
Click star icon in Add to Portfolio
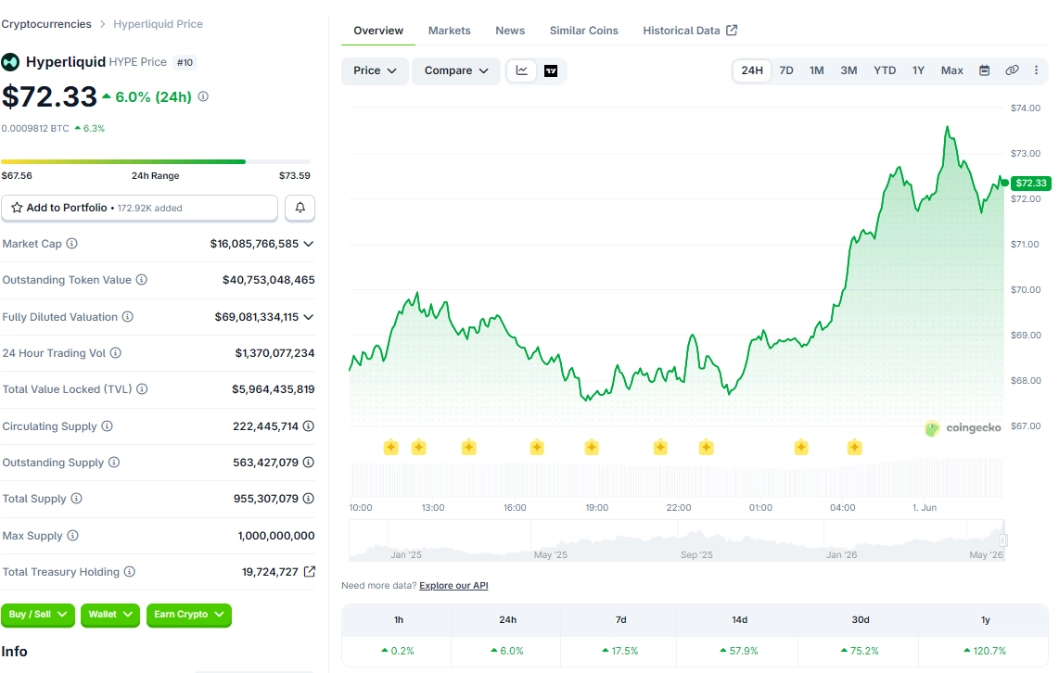tap(17, 207)
